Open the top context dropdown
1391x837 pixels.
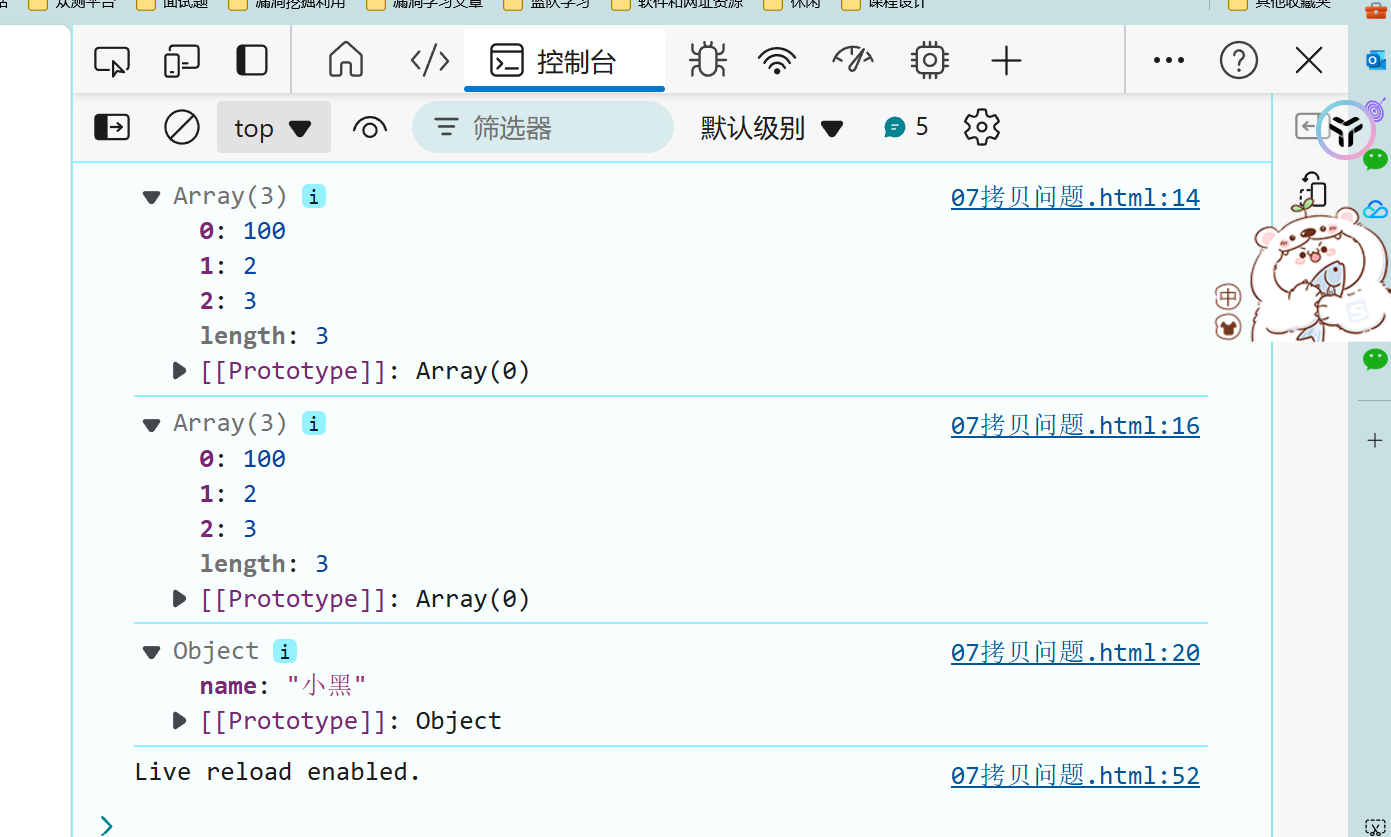(273, 128)
